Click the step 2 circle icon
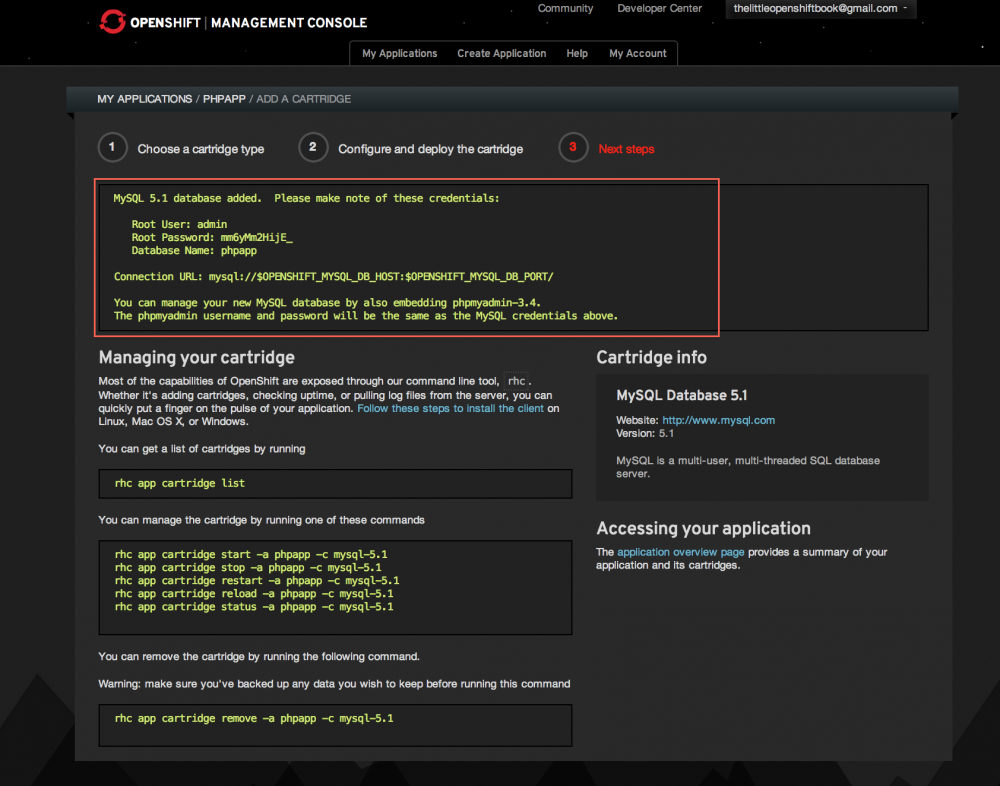Image resolution: width=1000 pixels, height=786 pixels. tap(313, 148)
